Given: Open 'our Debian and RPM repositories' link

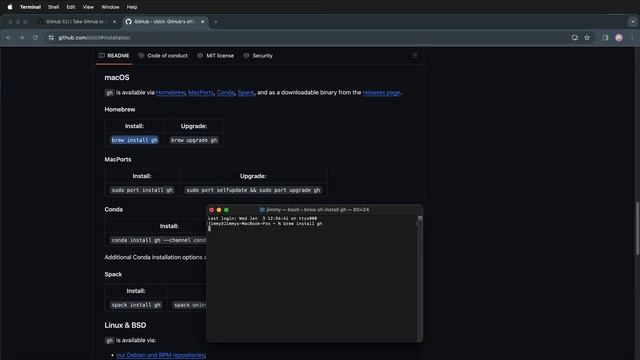Looking at the screenshot, I should click(x=161, y=355).
